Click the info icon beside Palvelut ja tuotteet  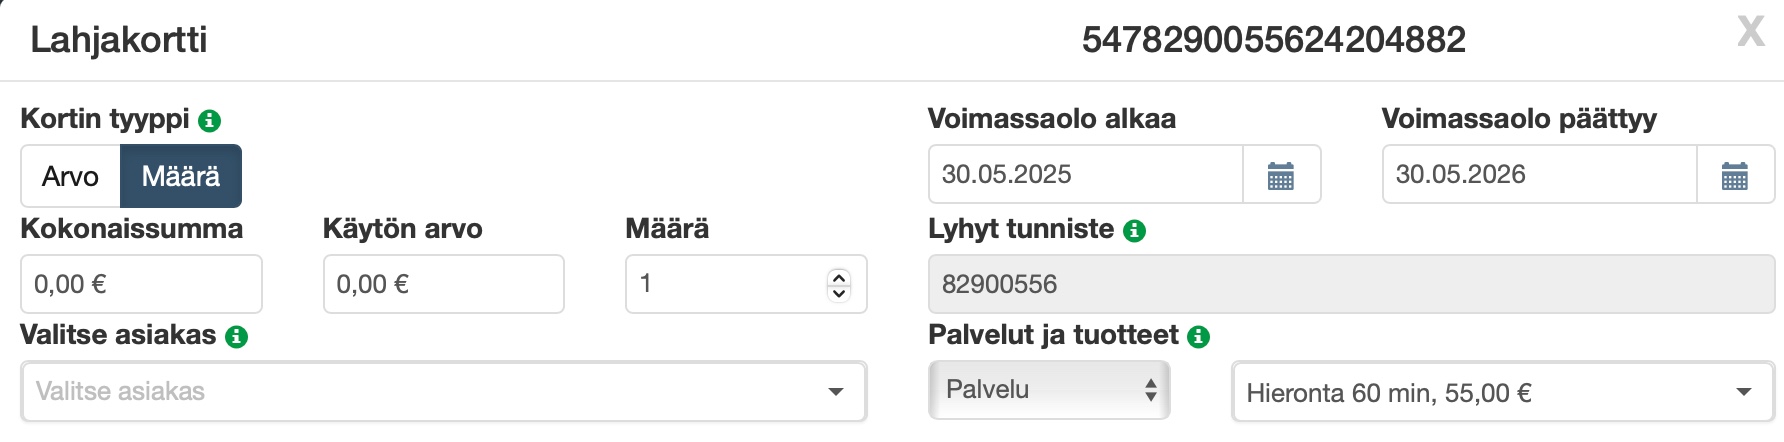pos(1198,337)
